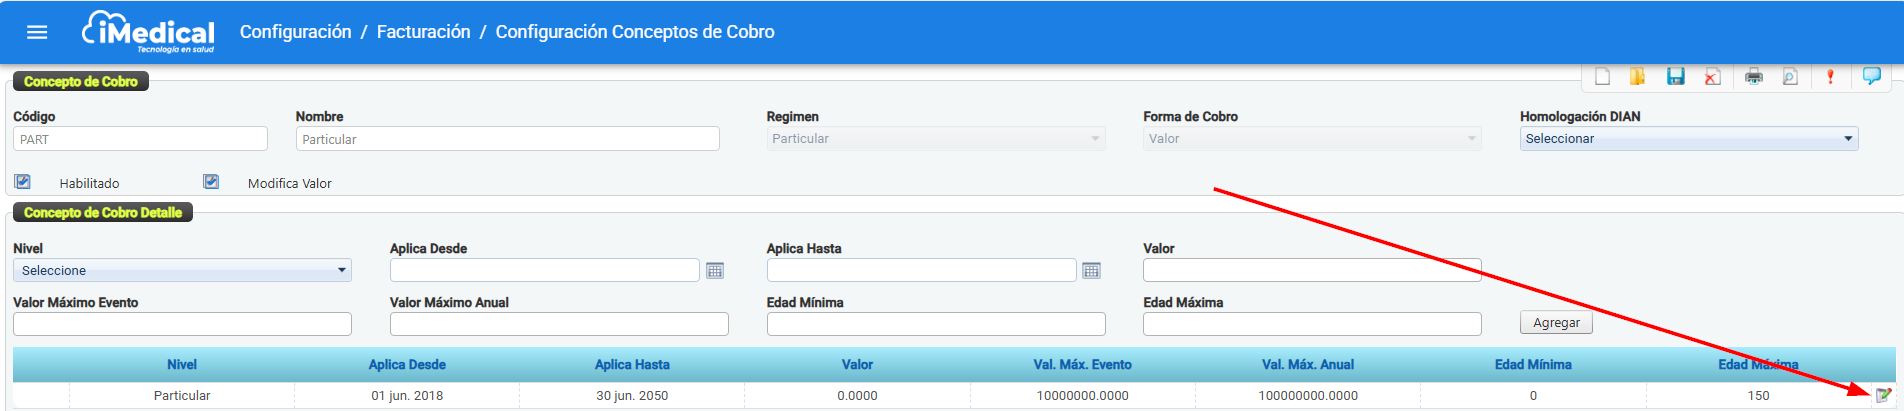Click the delete document red X icon
This screenshot has height=411, width=1904.
coord(1713,77)
